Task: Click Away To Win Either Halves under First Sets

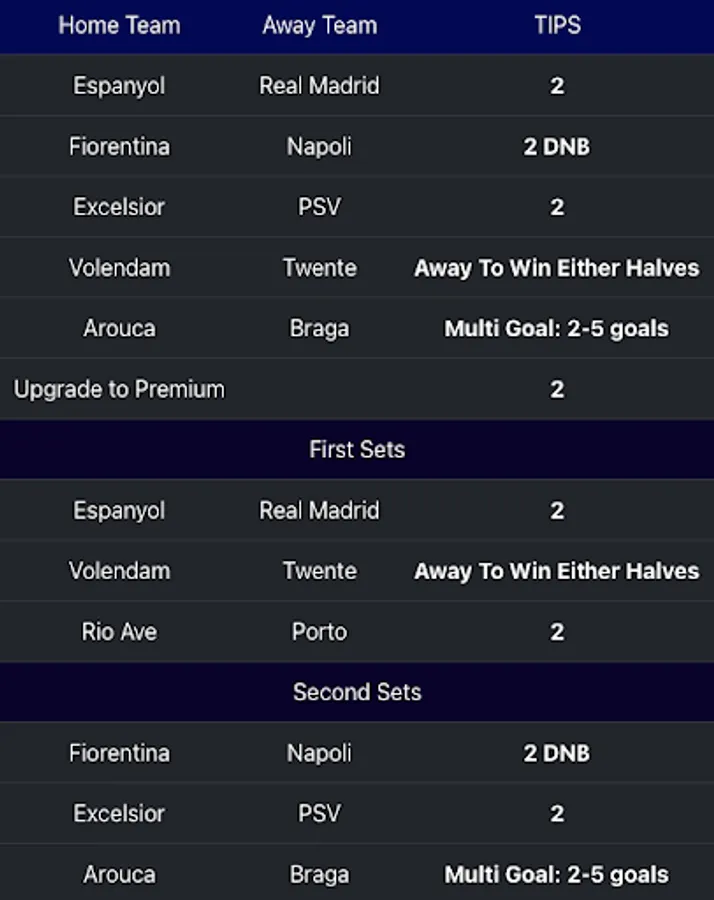Action: pyautogui.click(x=557, y=571)
